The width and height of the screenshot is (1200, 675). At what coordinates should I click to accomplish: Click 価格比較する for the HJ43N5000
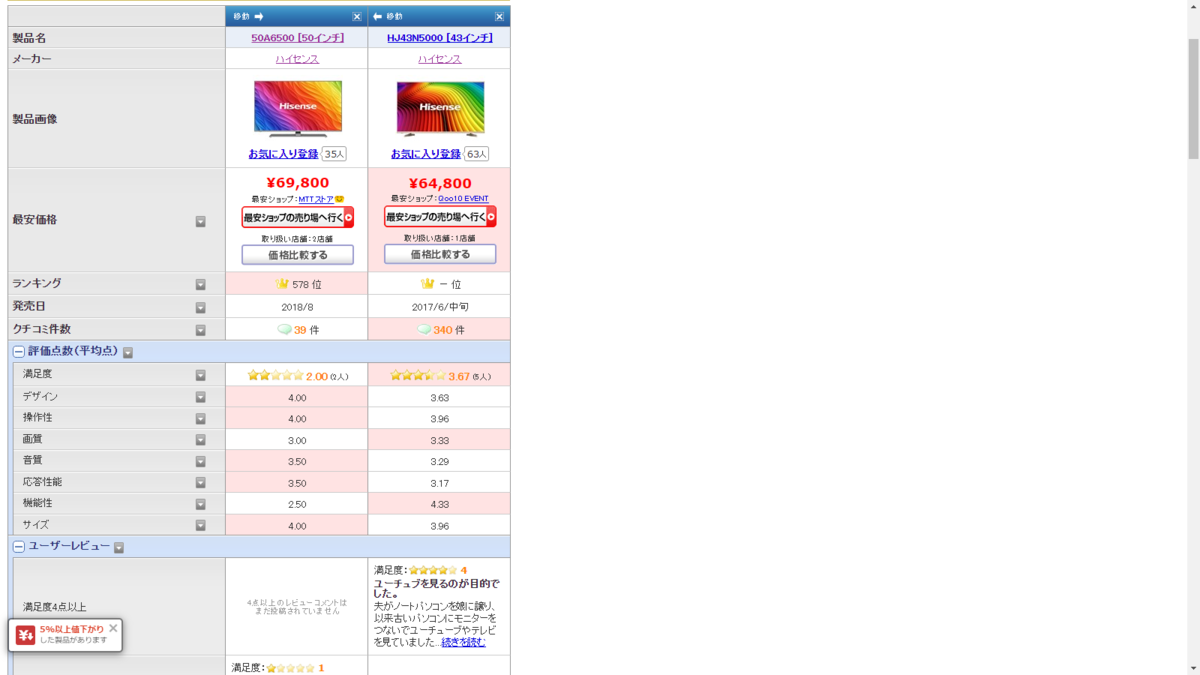(x=440, y=255)
